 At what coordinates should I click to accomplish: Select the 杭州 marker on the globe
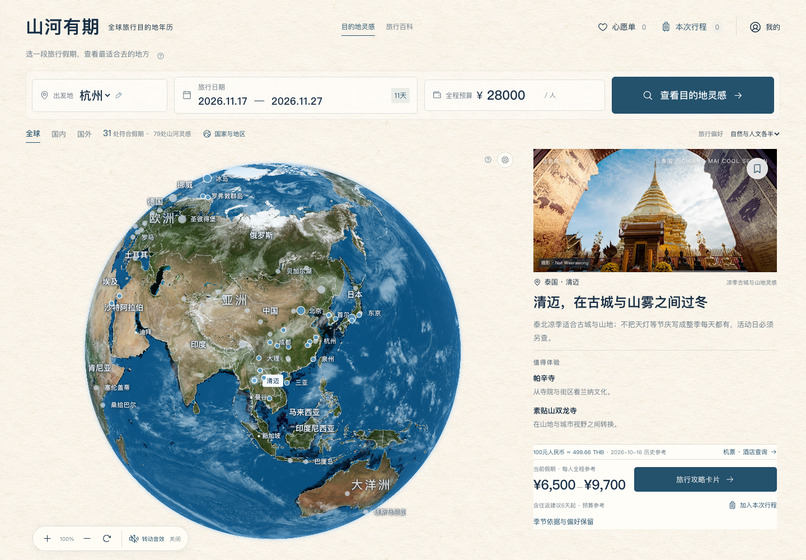pos(316,339)
